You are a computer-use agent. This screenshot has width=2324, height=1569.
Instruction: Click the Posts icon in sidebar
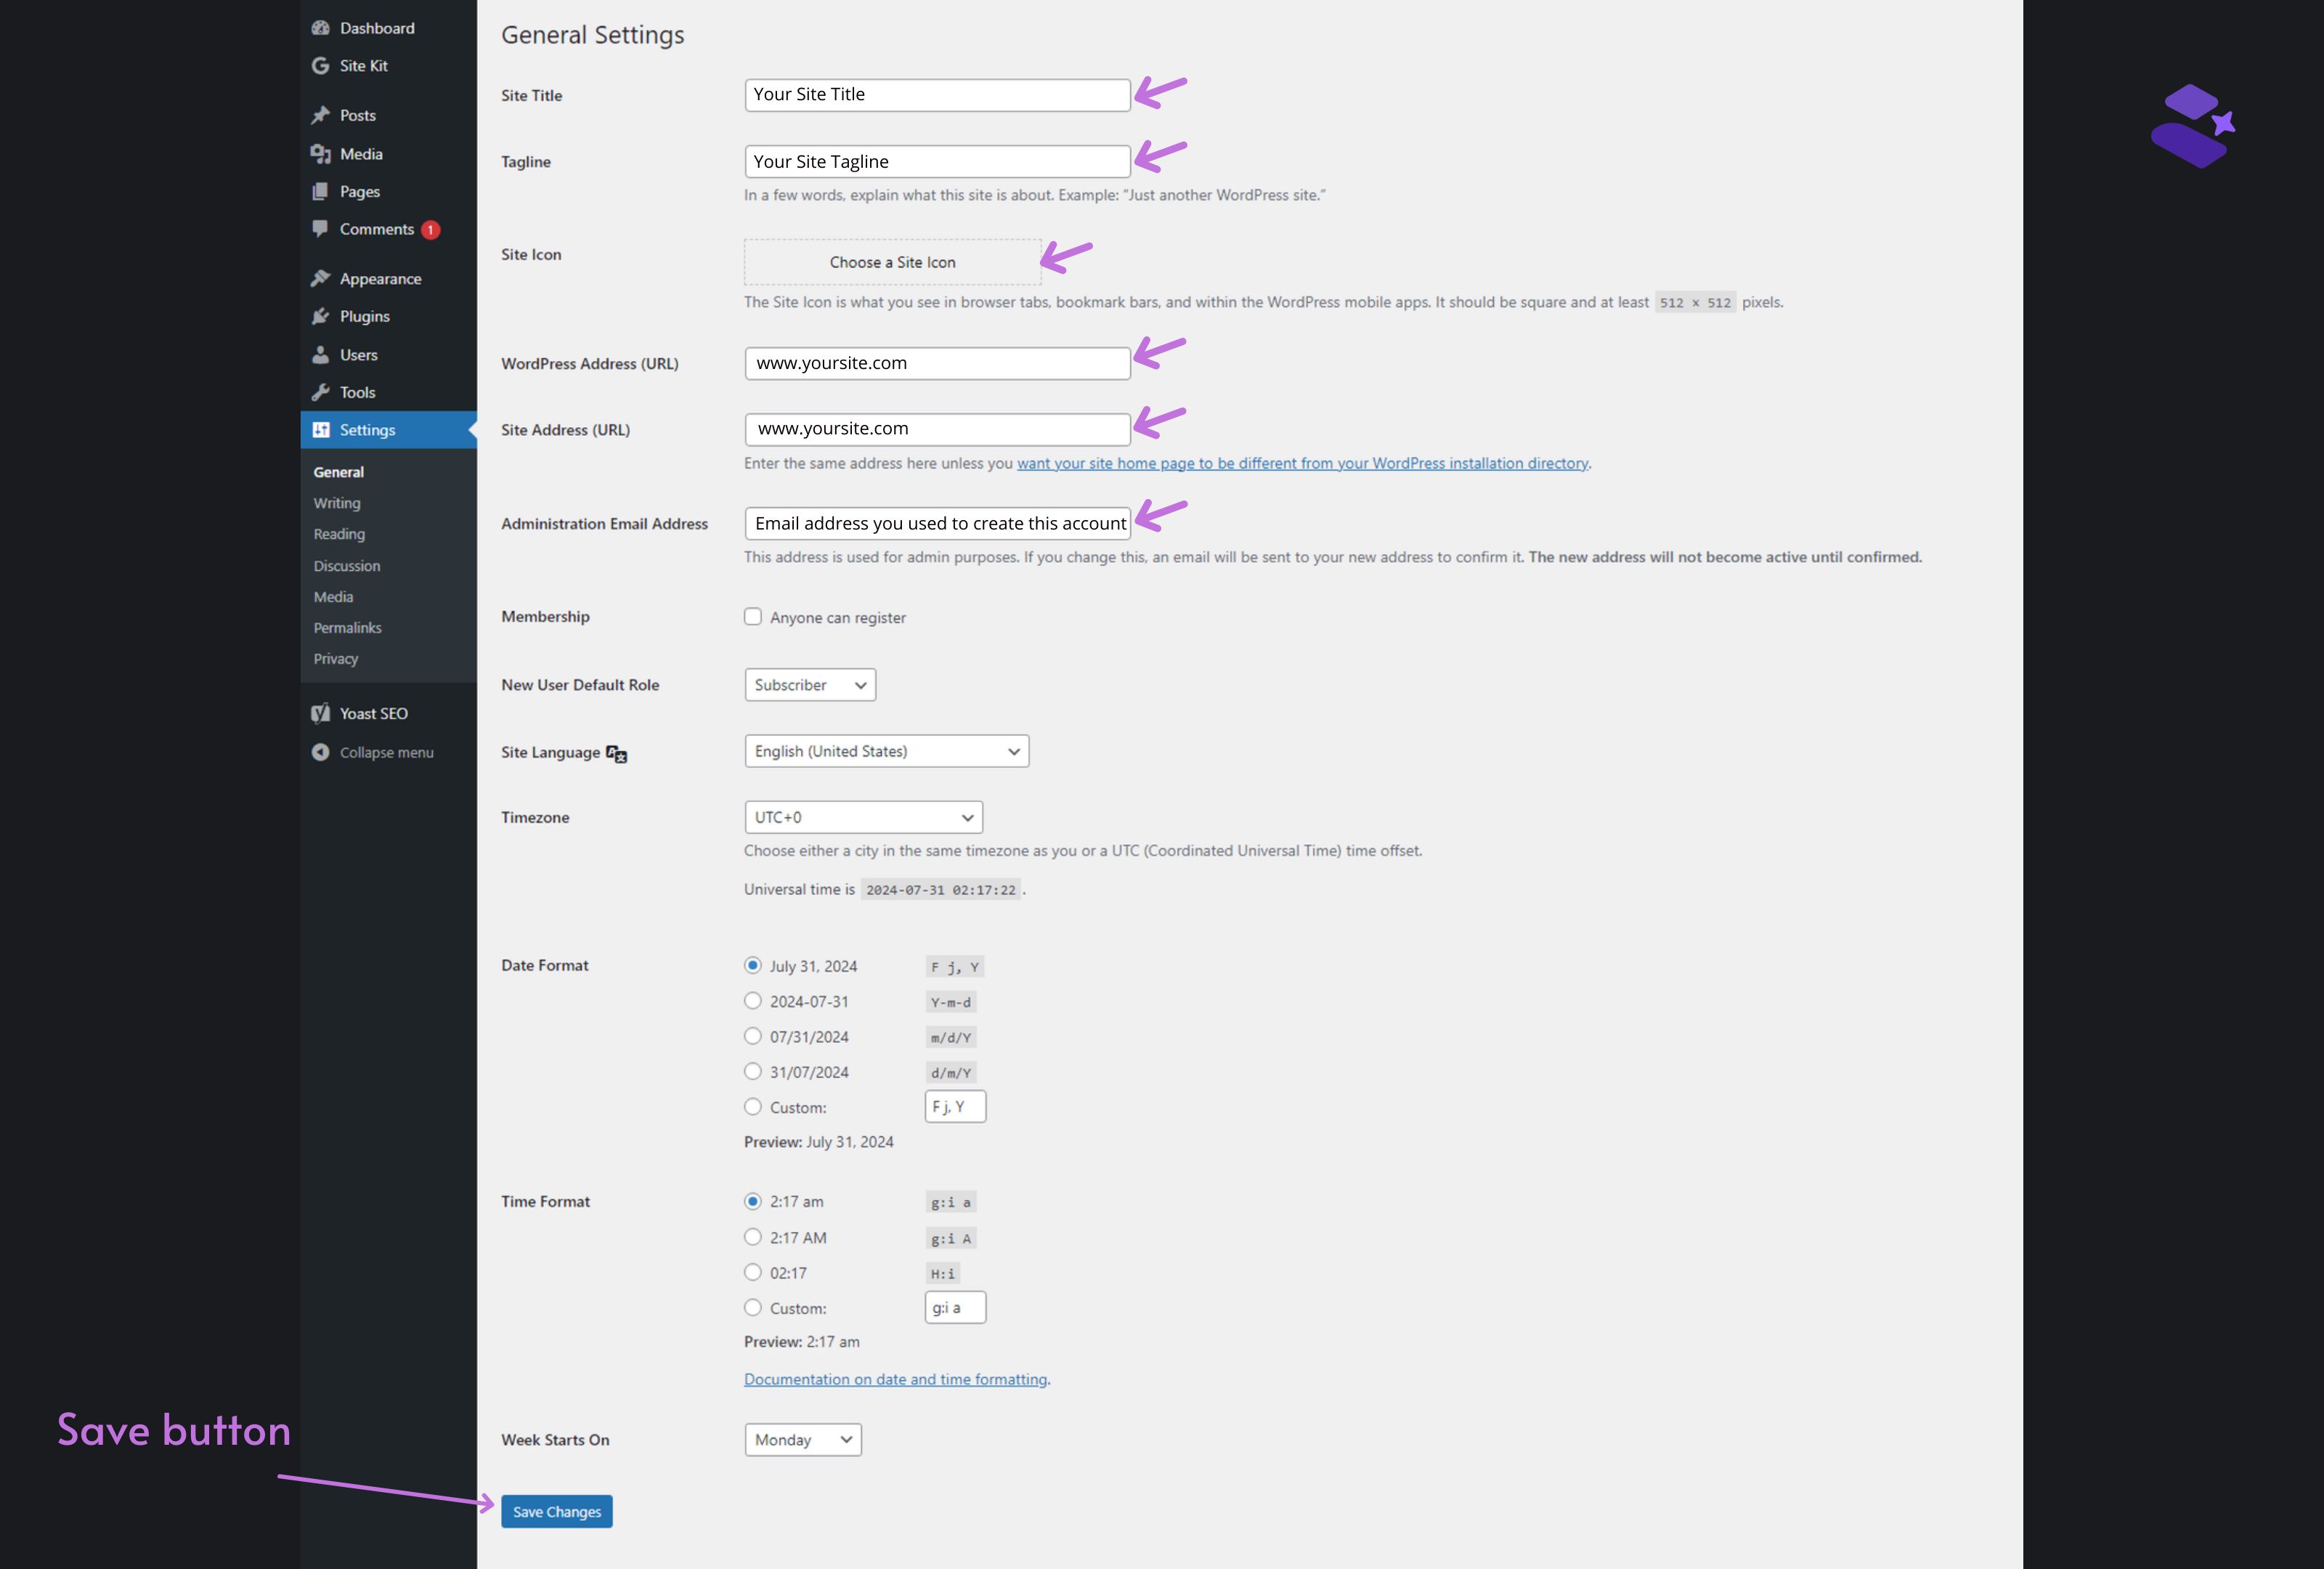[x=320, y=114]
